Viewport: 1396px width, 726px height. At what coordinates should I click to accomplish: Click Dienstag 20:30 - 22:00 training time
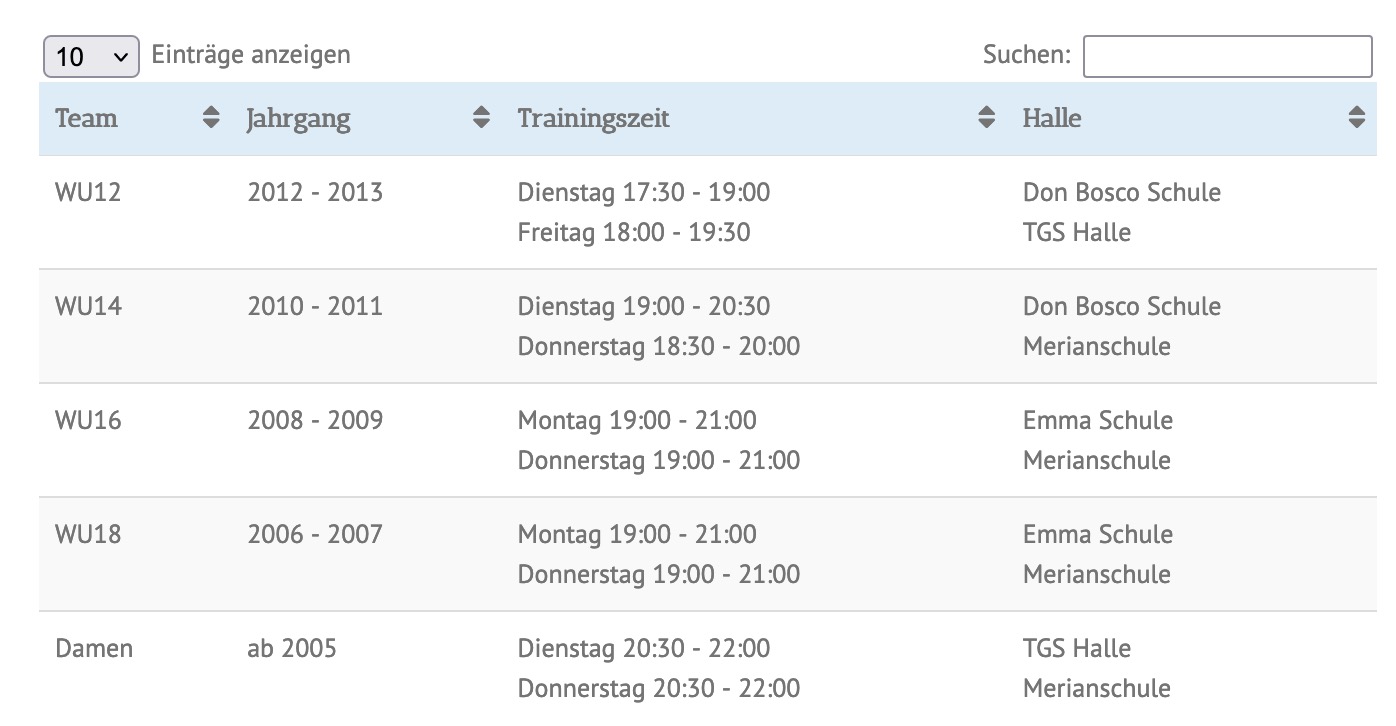pyautogui.click(x=644, y=648)
